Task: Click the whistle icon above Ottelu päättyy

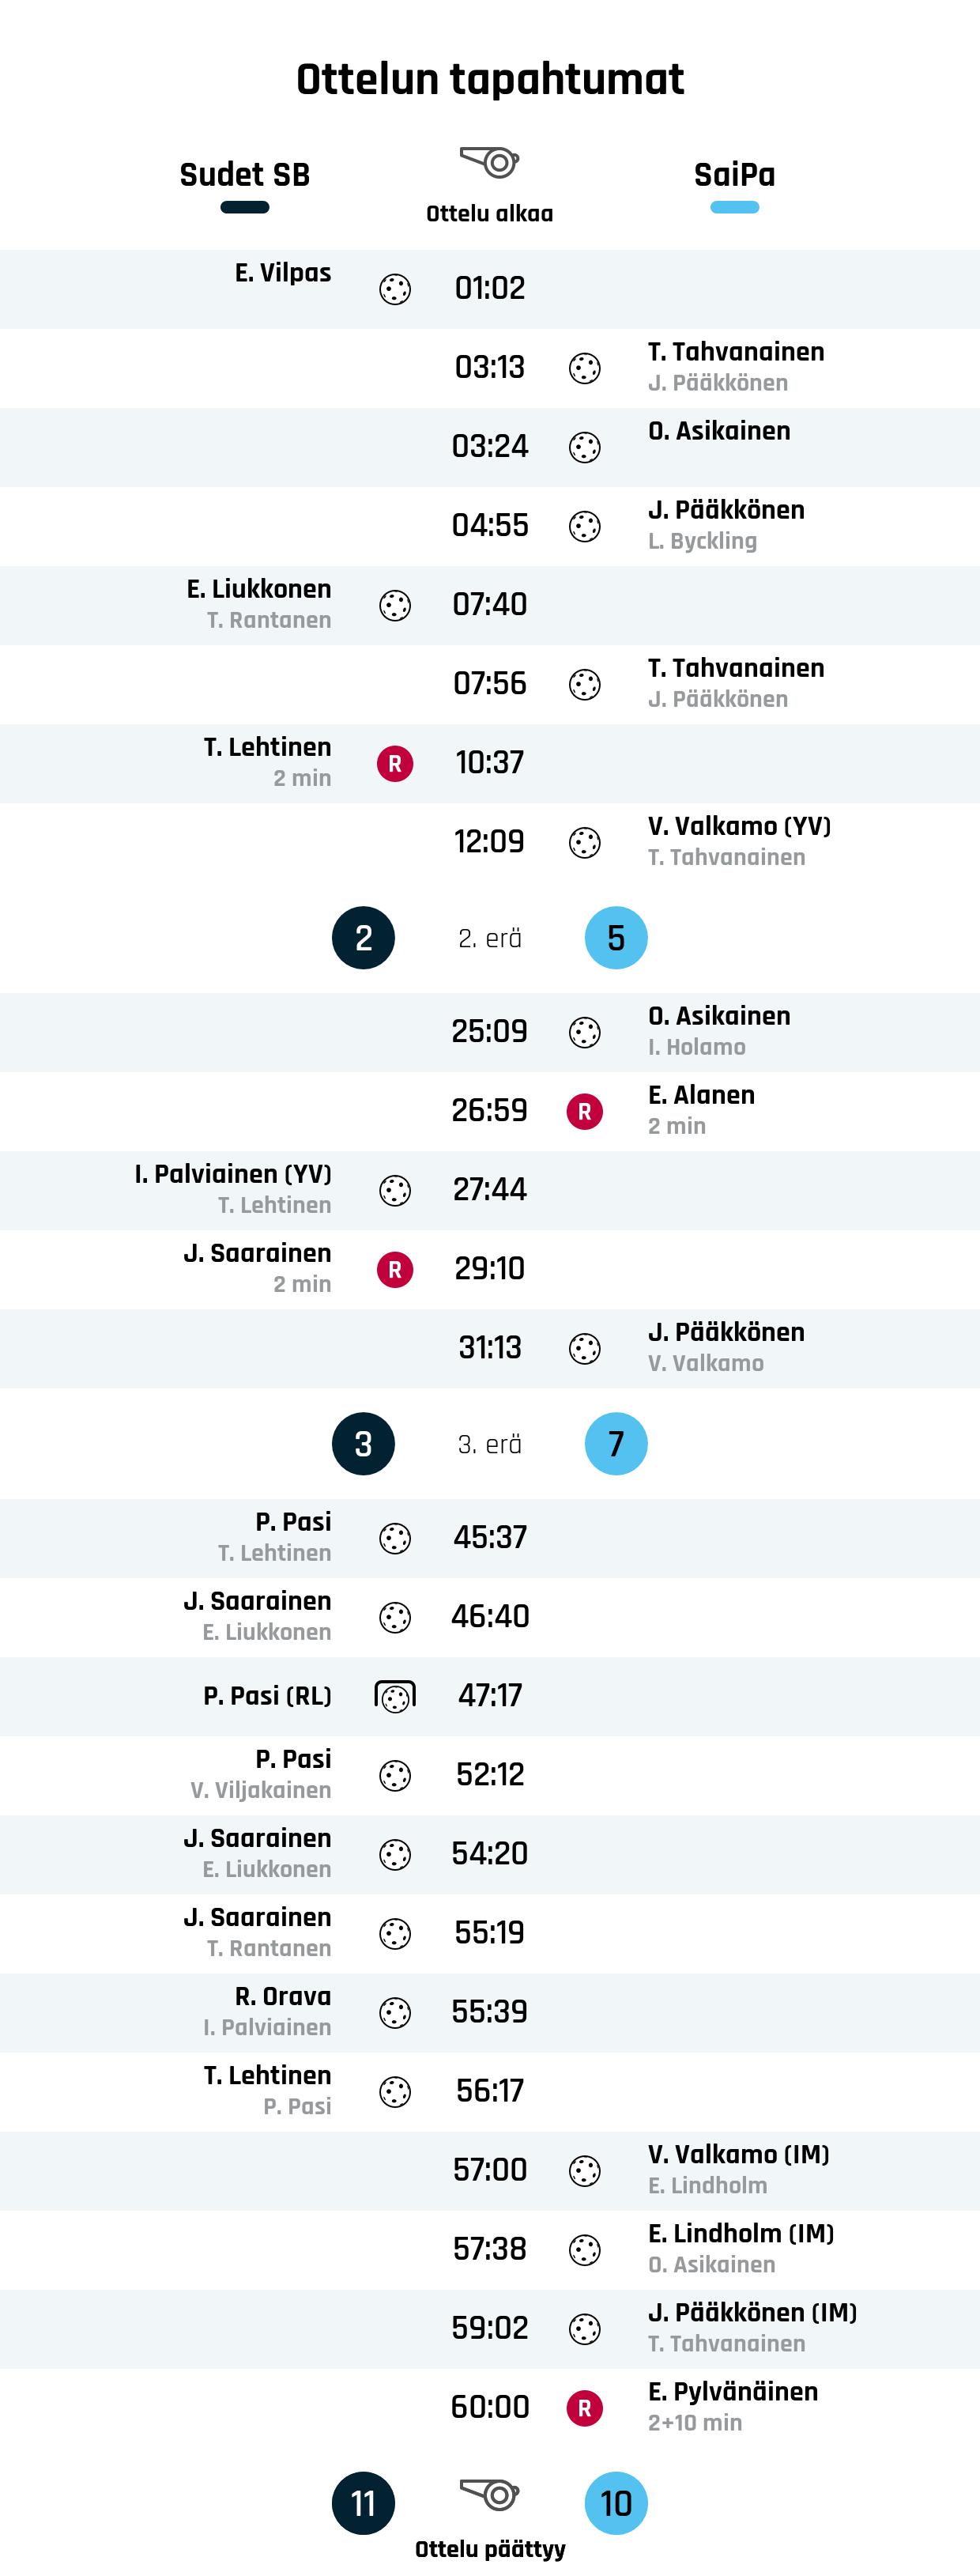Action: [490, 2493]
